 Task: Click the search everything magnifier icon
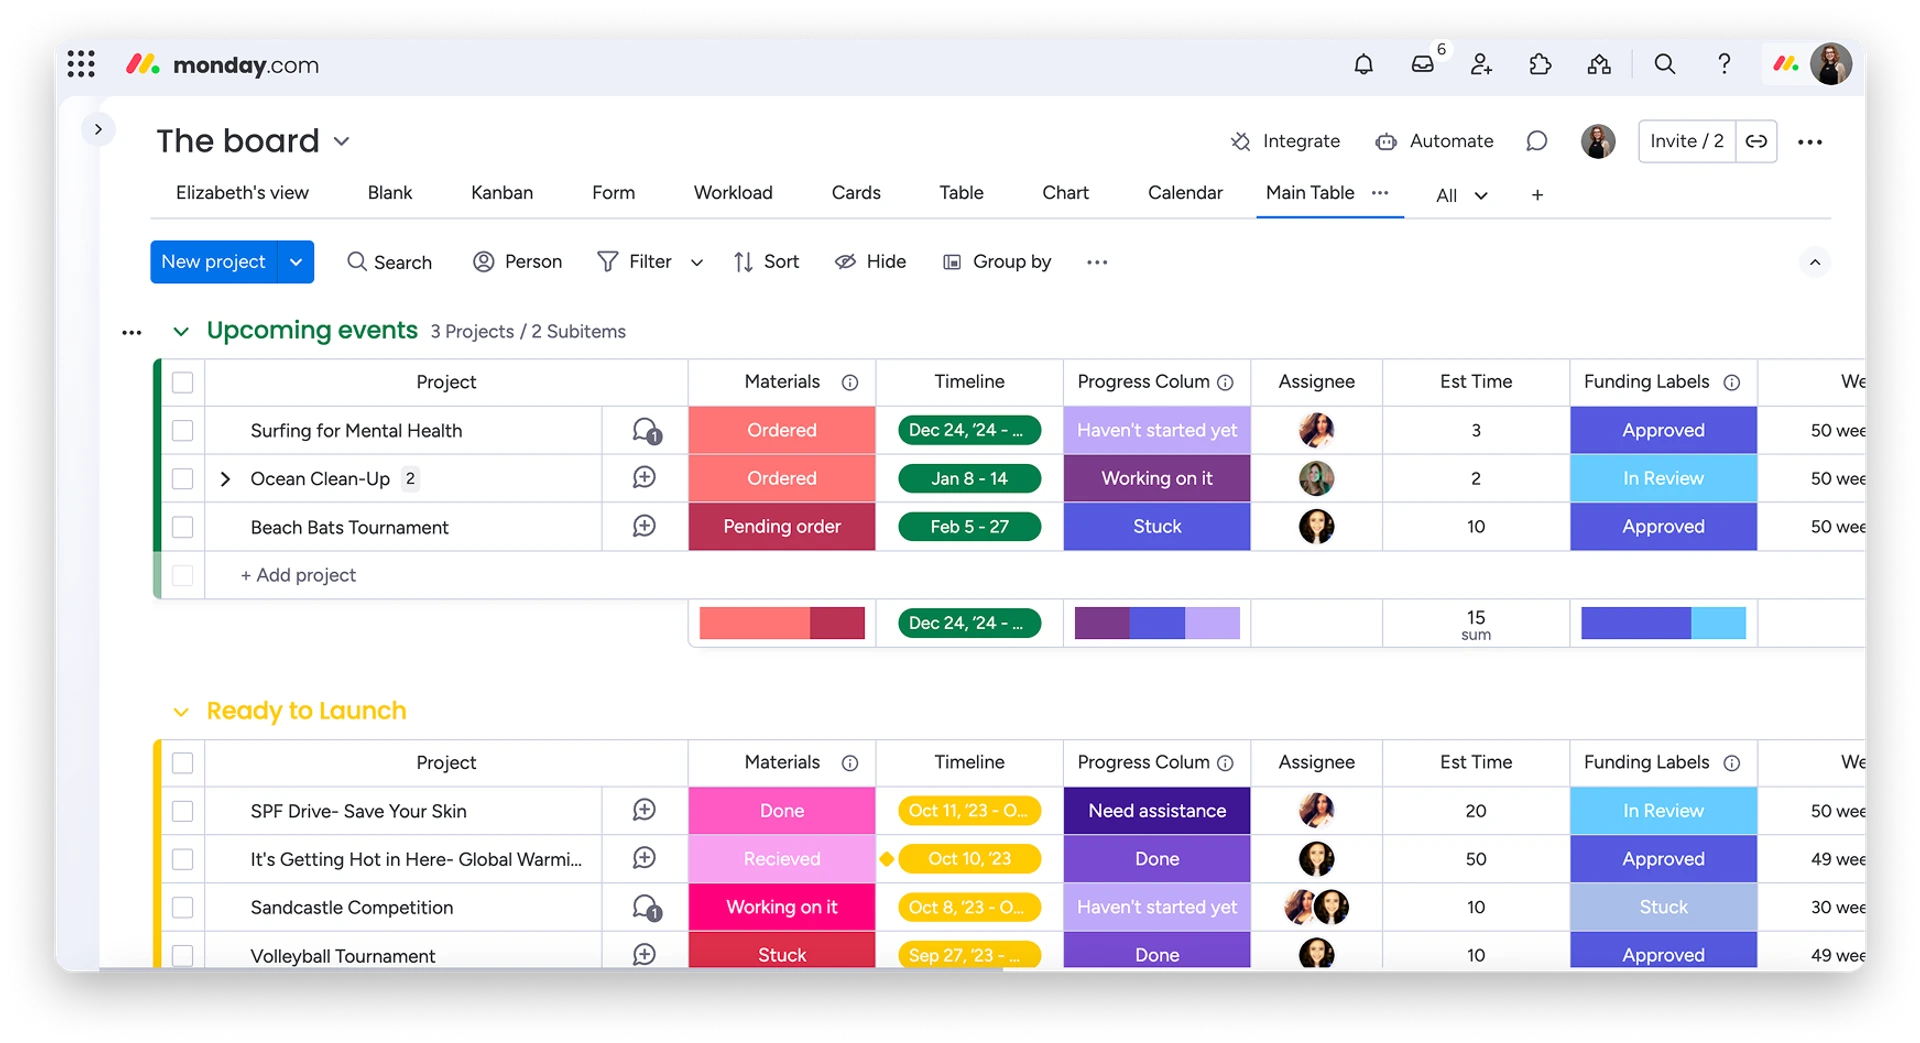coord(1664,65)
